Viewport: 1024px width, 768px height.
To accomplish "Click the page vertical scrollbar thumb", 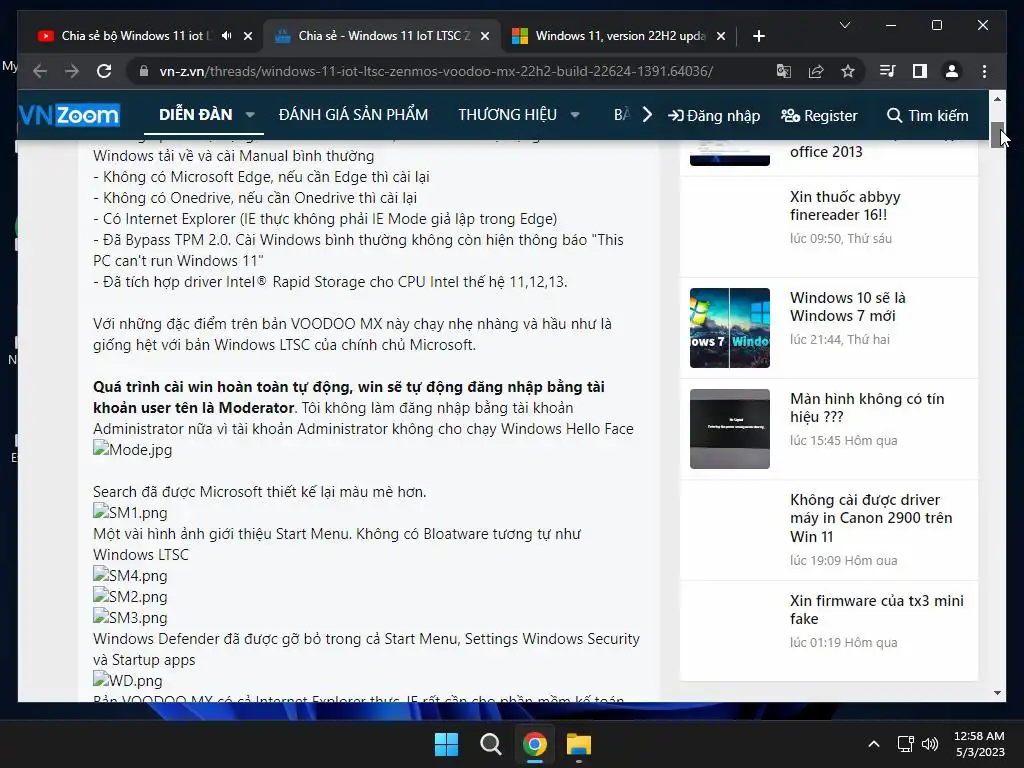I will [997, 135].
